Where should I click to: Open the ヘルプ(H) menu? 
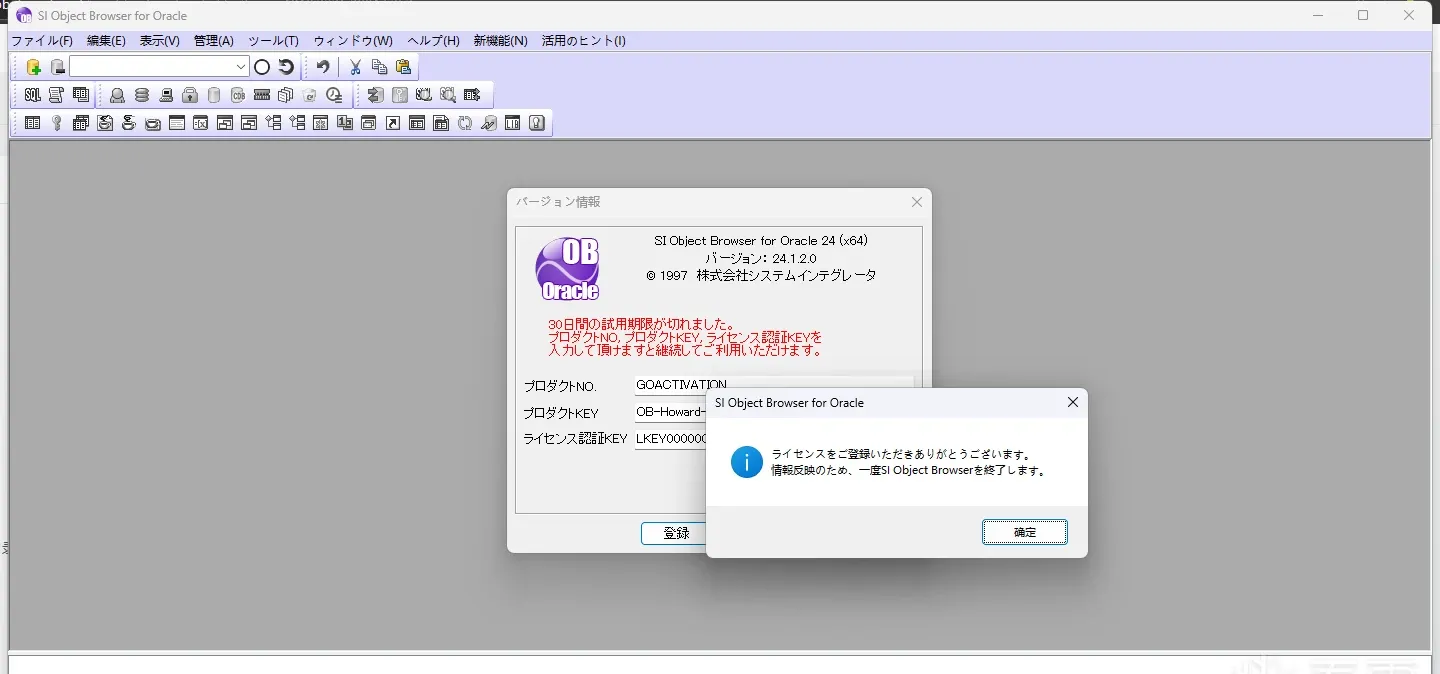point(433,41)
